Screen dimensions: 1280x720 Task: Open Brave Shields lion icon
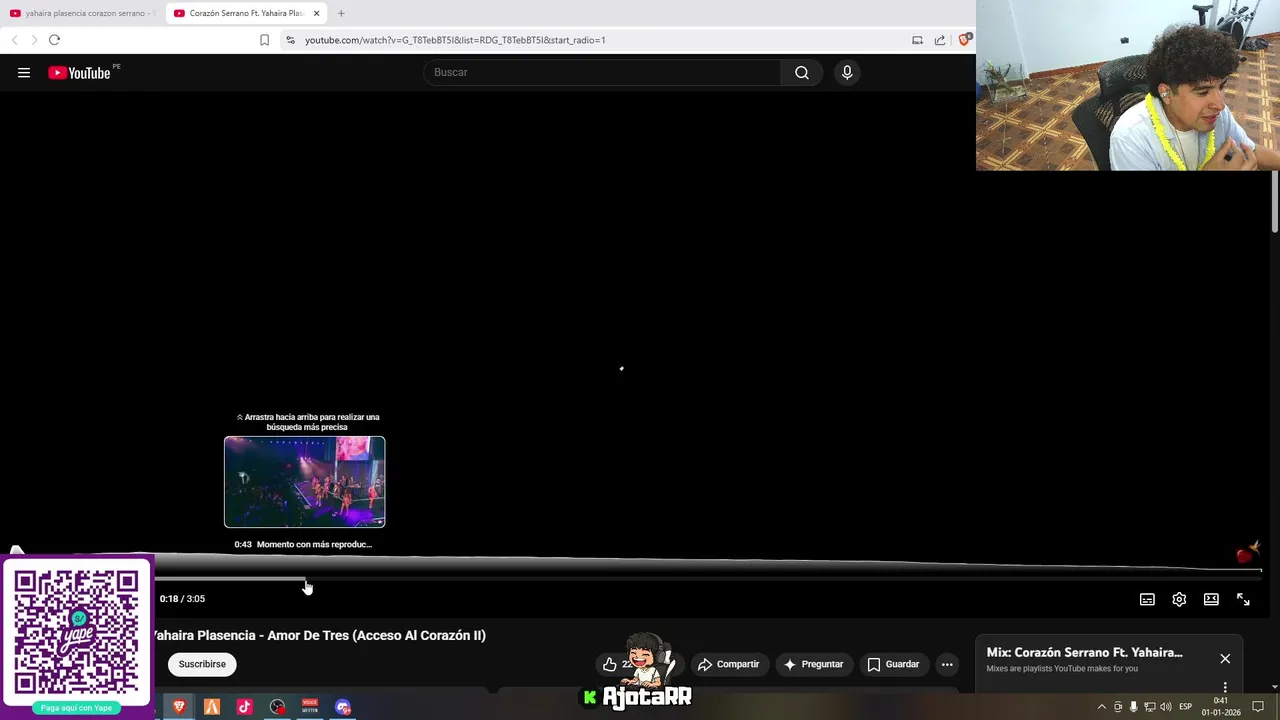(964, 40)
